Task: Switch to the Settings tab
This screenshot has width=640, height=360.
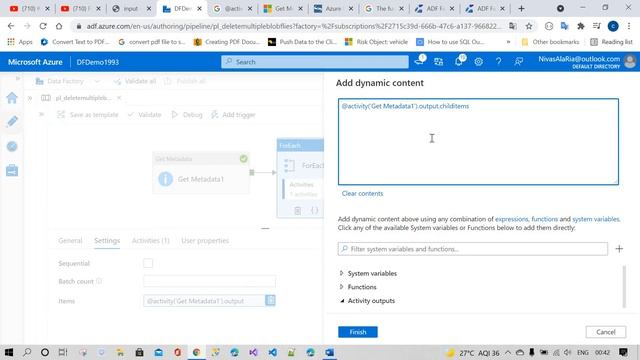Action: coord(107,240)
